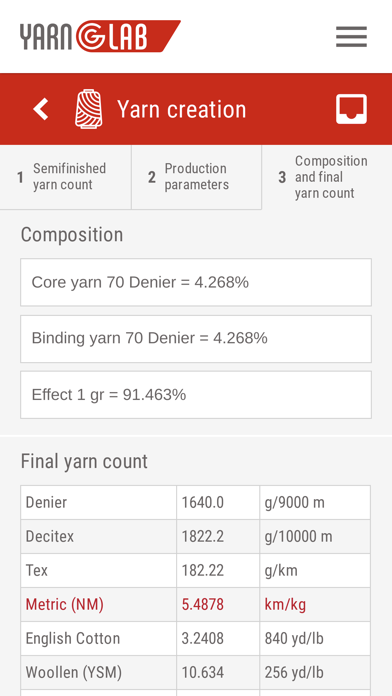Go back using the left chevron
This screenshot has width=392, height=696.
coord(40,109)
